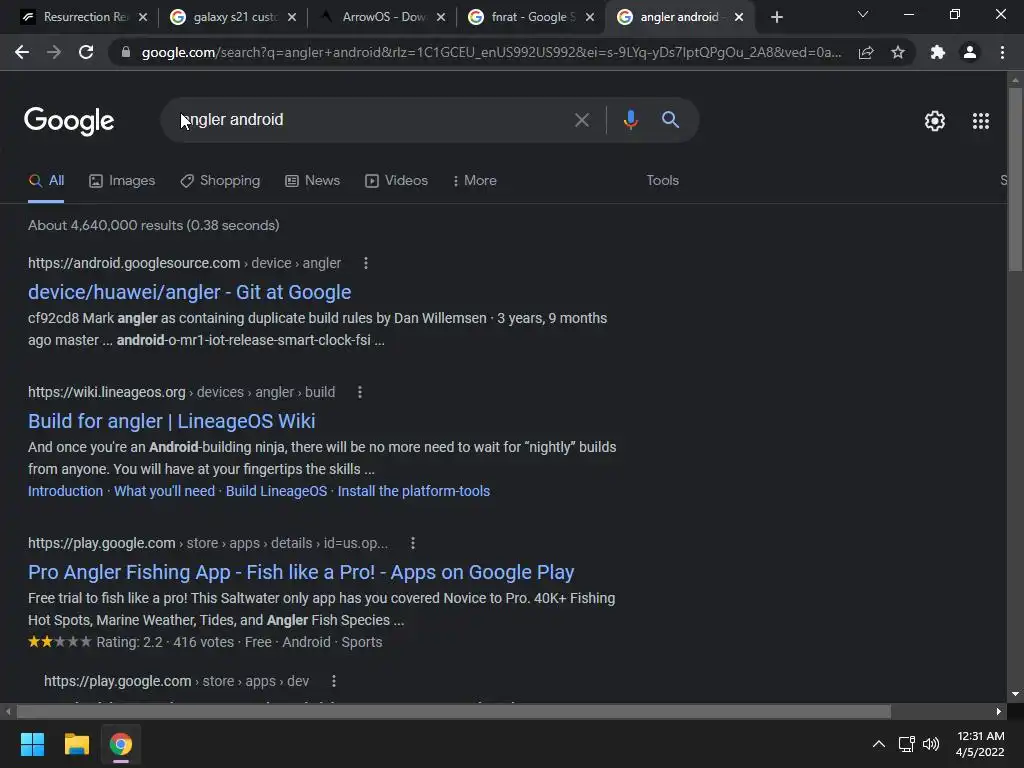Start voice search with the microphone icon

click(630, 120)
